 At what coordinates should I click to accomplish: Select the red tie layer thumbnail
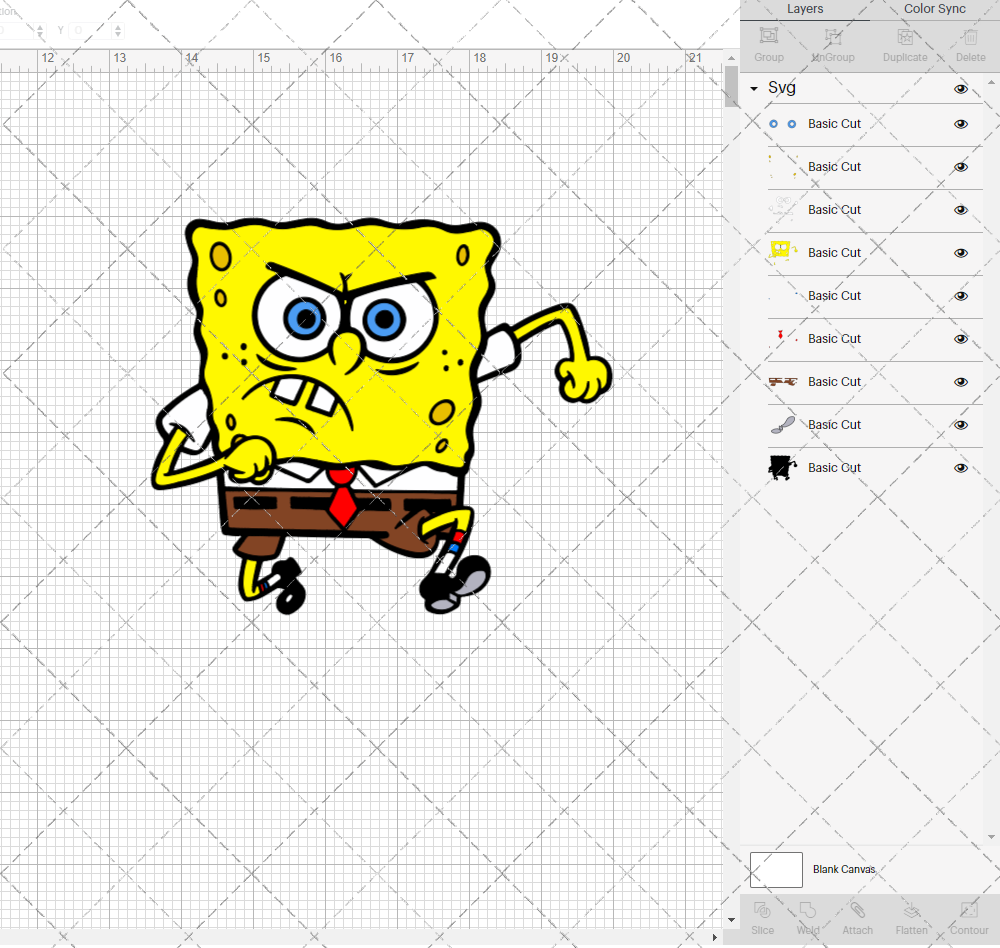tap(783, 339)
